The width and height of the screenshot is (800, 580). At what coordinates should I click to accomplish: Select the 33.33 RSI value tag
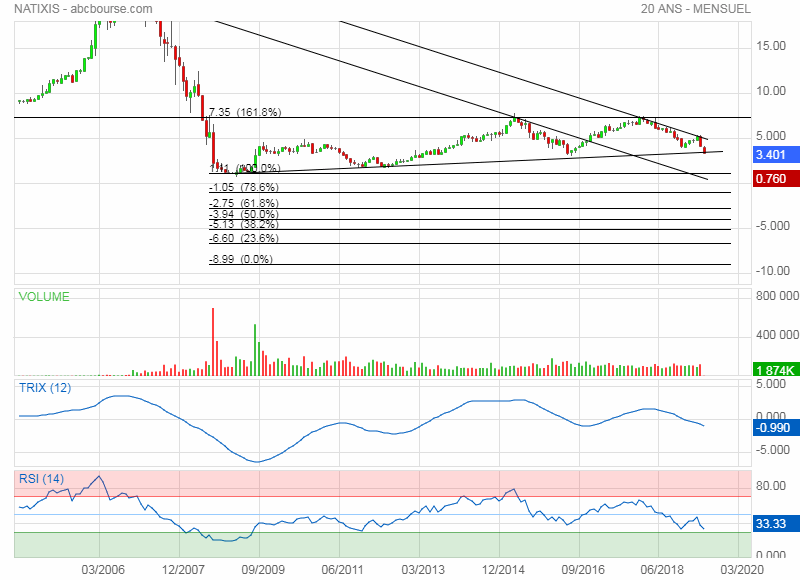776,523
